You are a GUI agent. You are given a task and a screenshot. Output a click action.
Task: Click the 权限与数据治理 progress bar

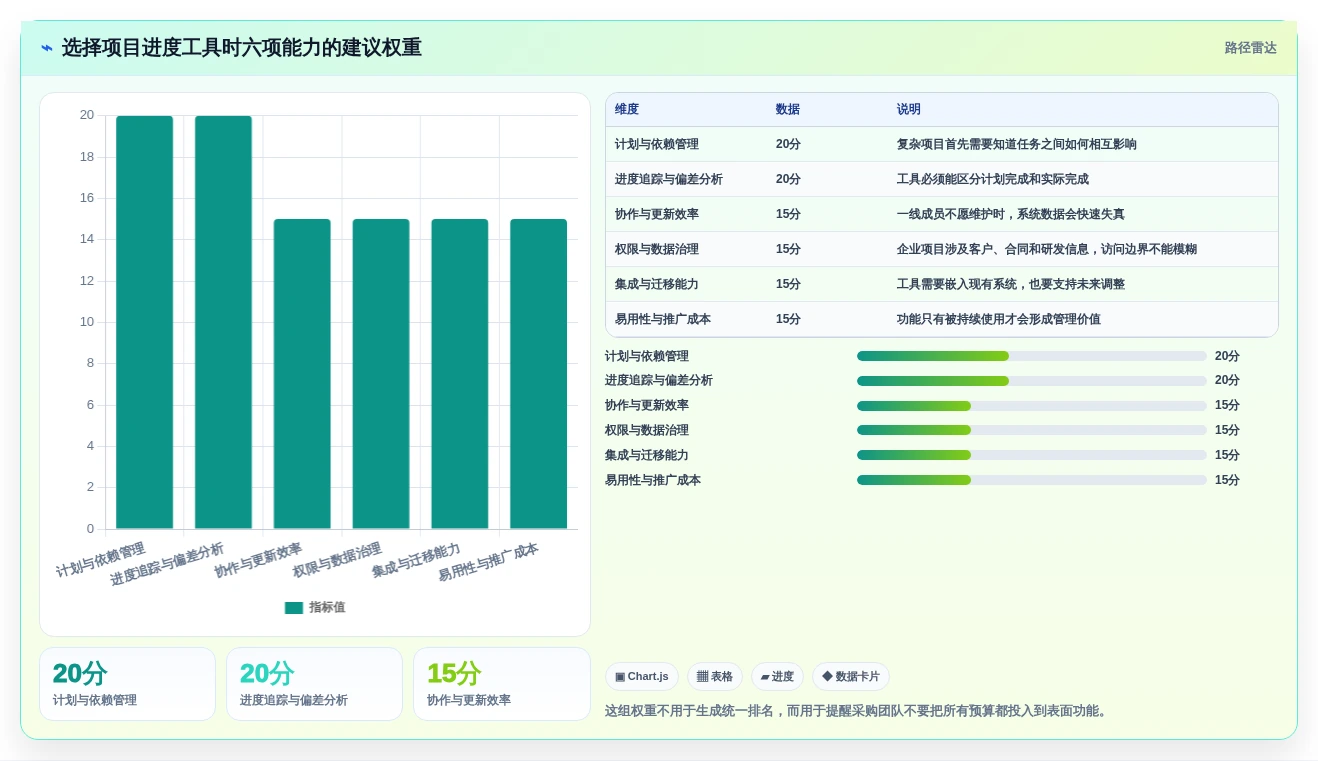coord(1032,430)
